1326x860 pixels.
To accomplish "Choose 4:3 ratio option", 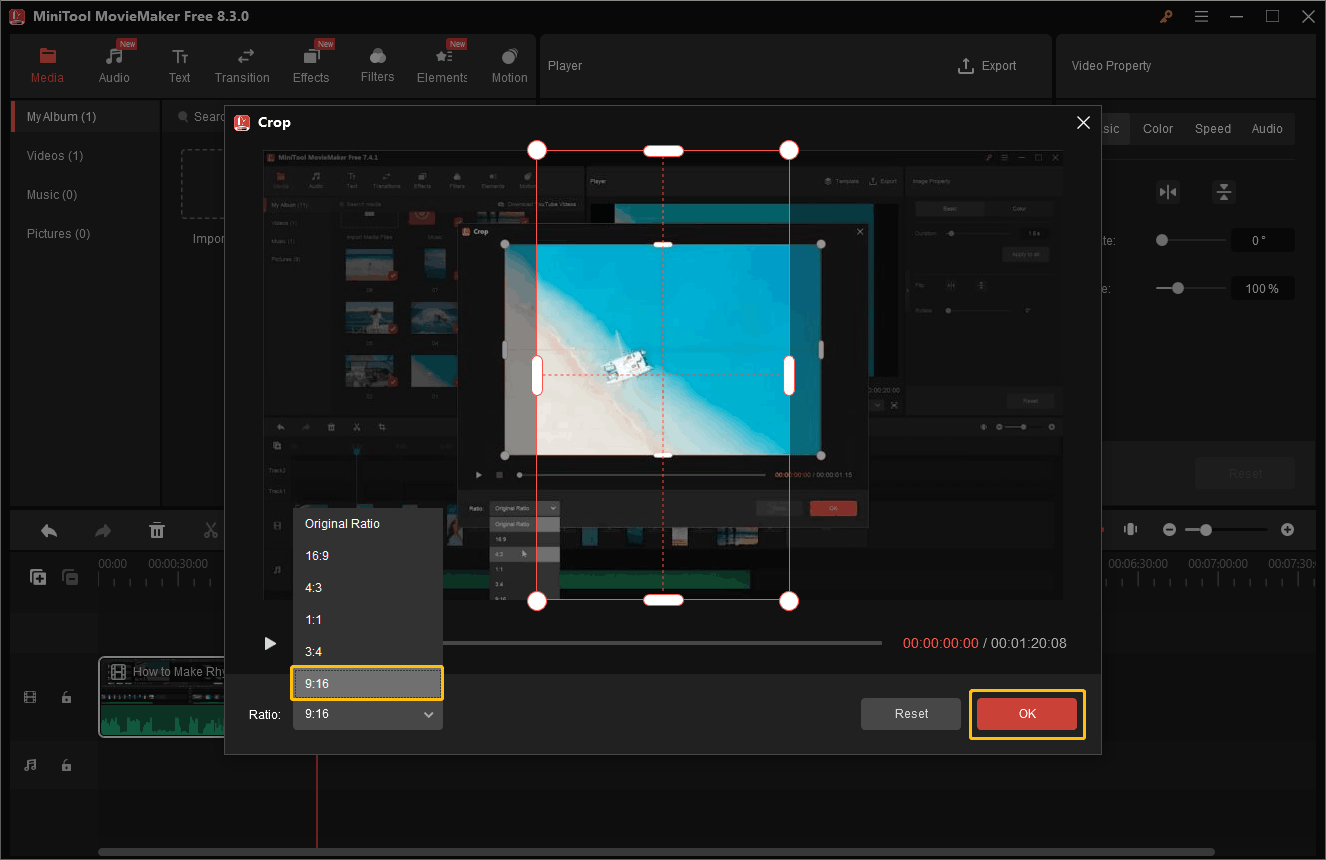I will [367, 588].
